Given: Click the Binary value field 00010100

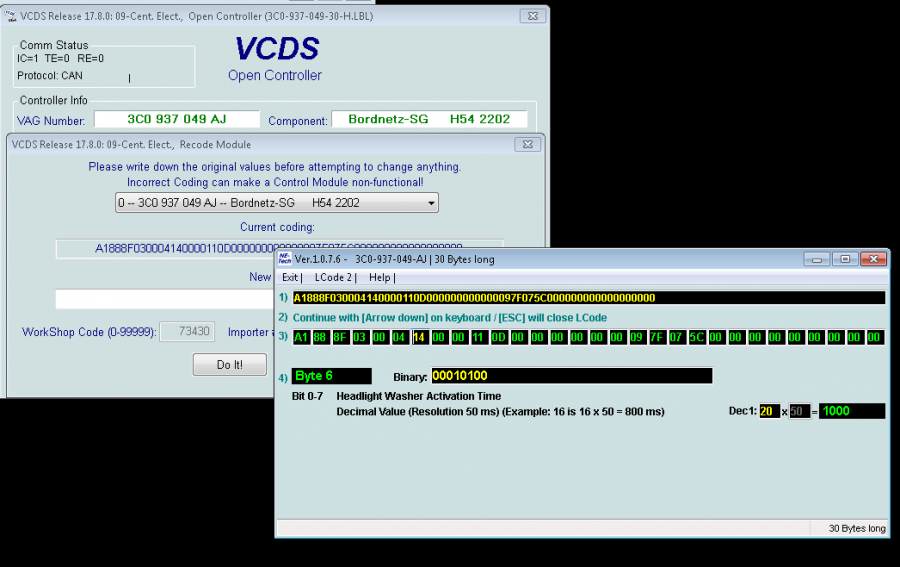Looking at the screenshot, I should click(571, 376).
